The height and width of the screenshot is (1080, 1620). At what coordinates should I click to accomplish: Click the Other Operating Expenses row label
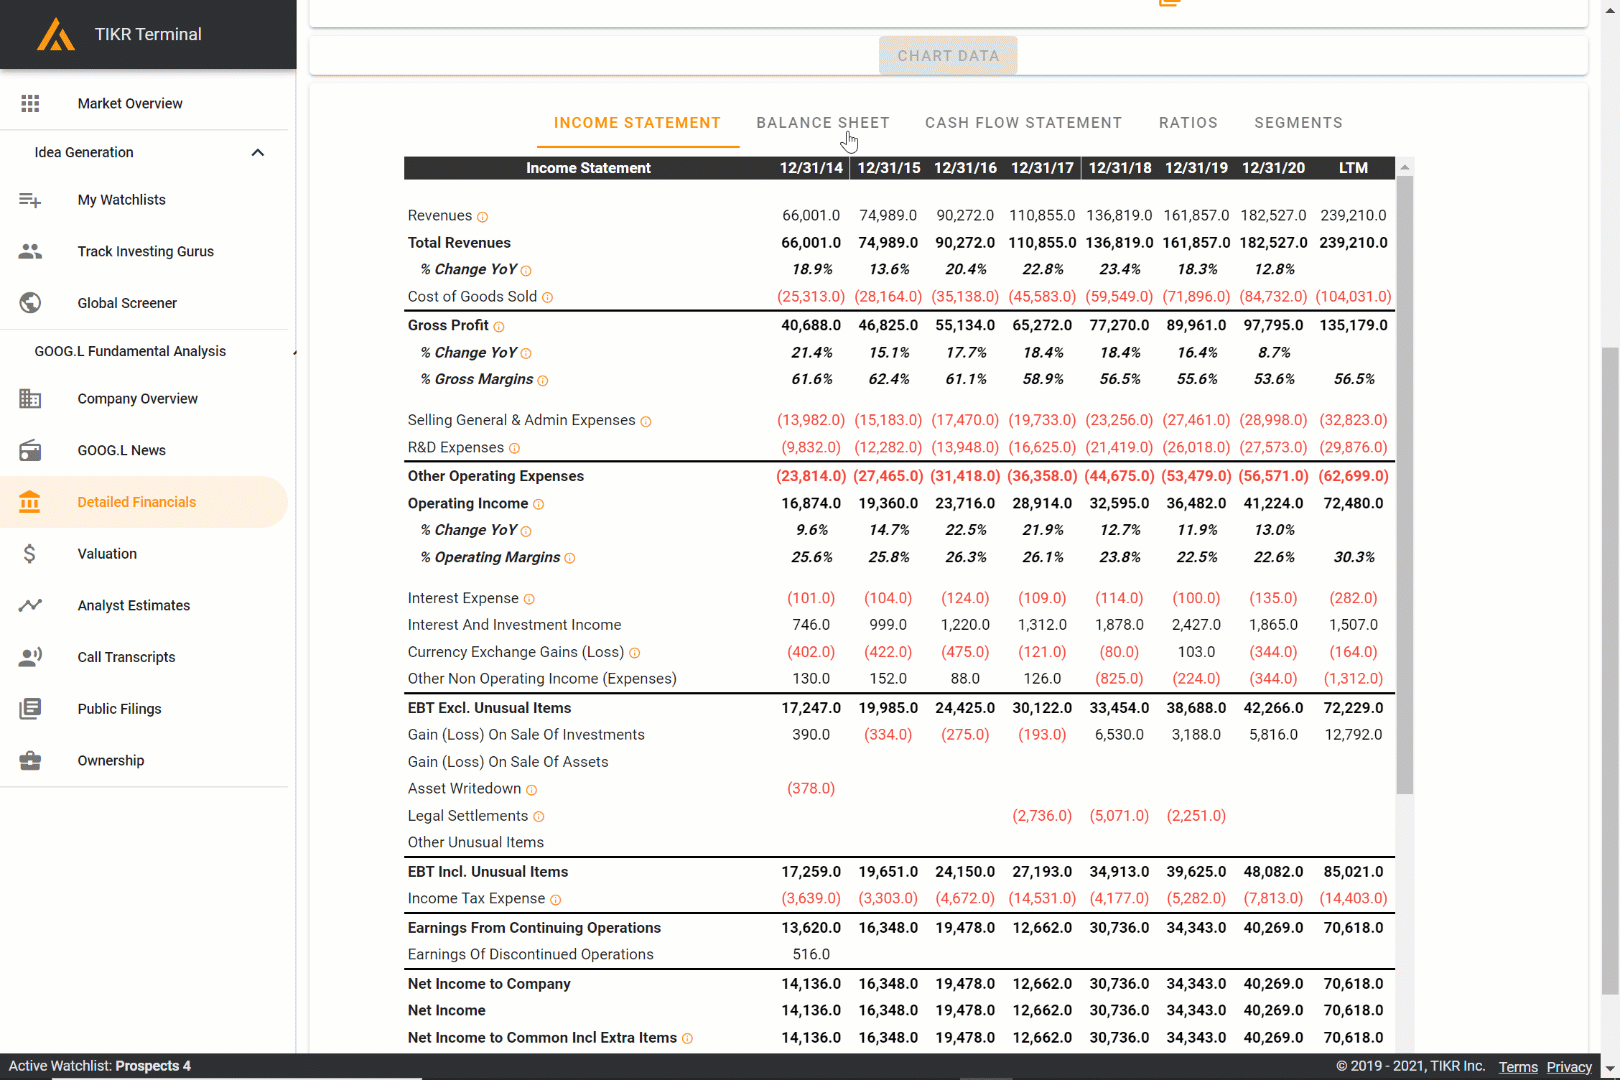495,476
